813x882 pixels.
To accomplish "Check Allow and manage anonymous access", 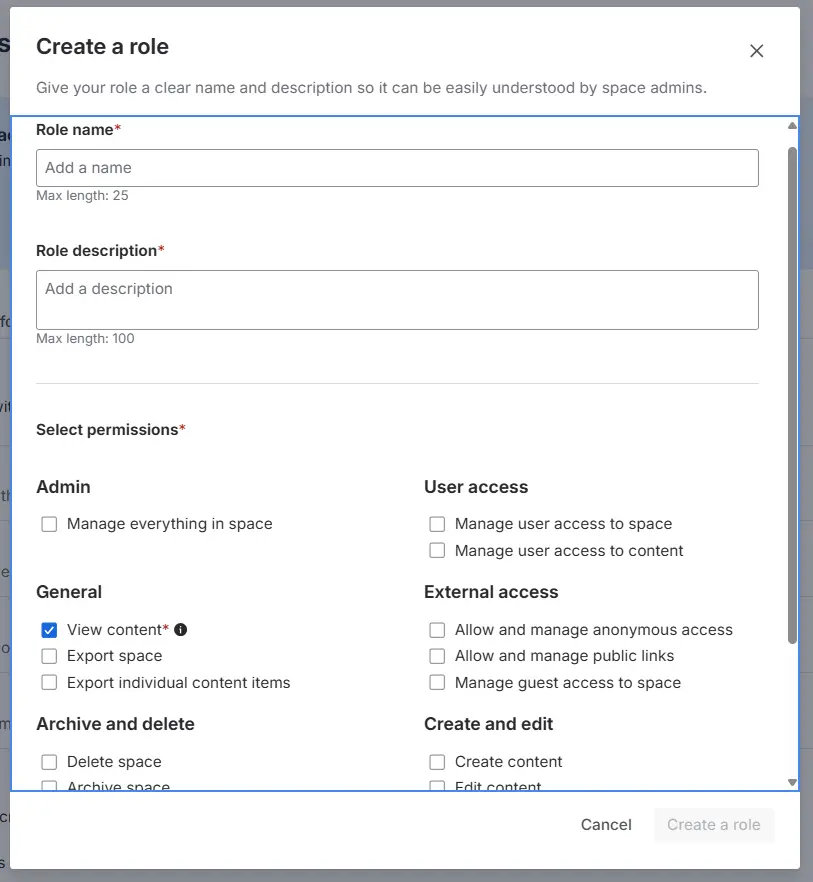I will click(x=437, y=630).
